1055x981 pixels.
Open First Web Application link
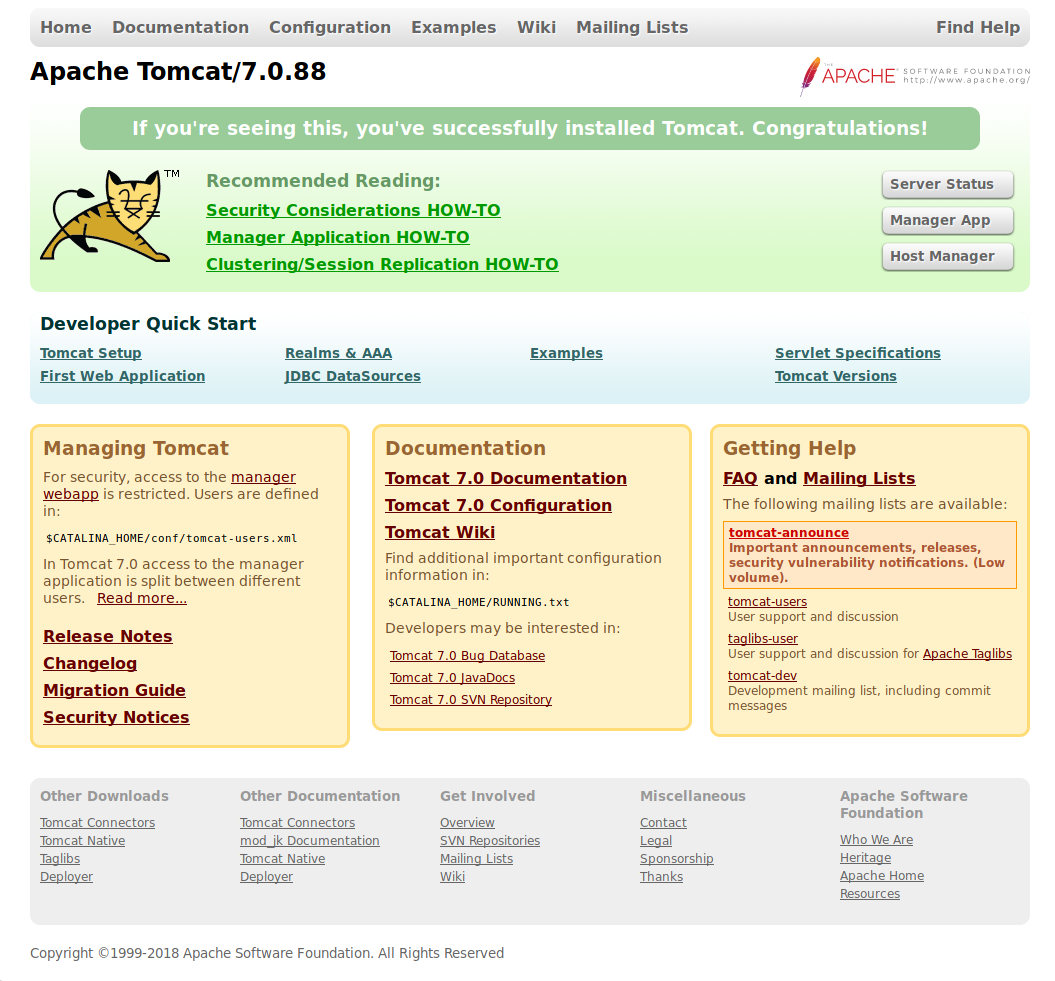[x=122, y=376]
